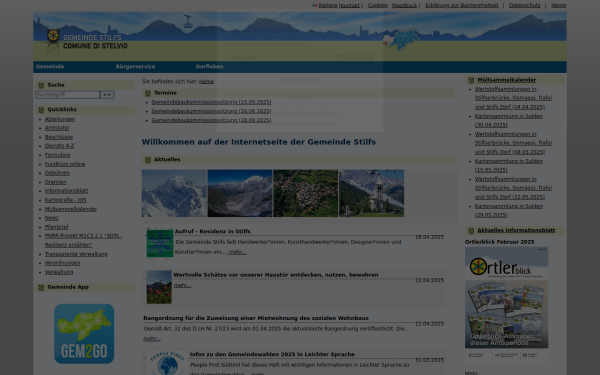
Task: Open Gemeindebaukommissionssitzung (26.06.2025)
Action: pyautogui.click(x=211, y=111)
